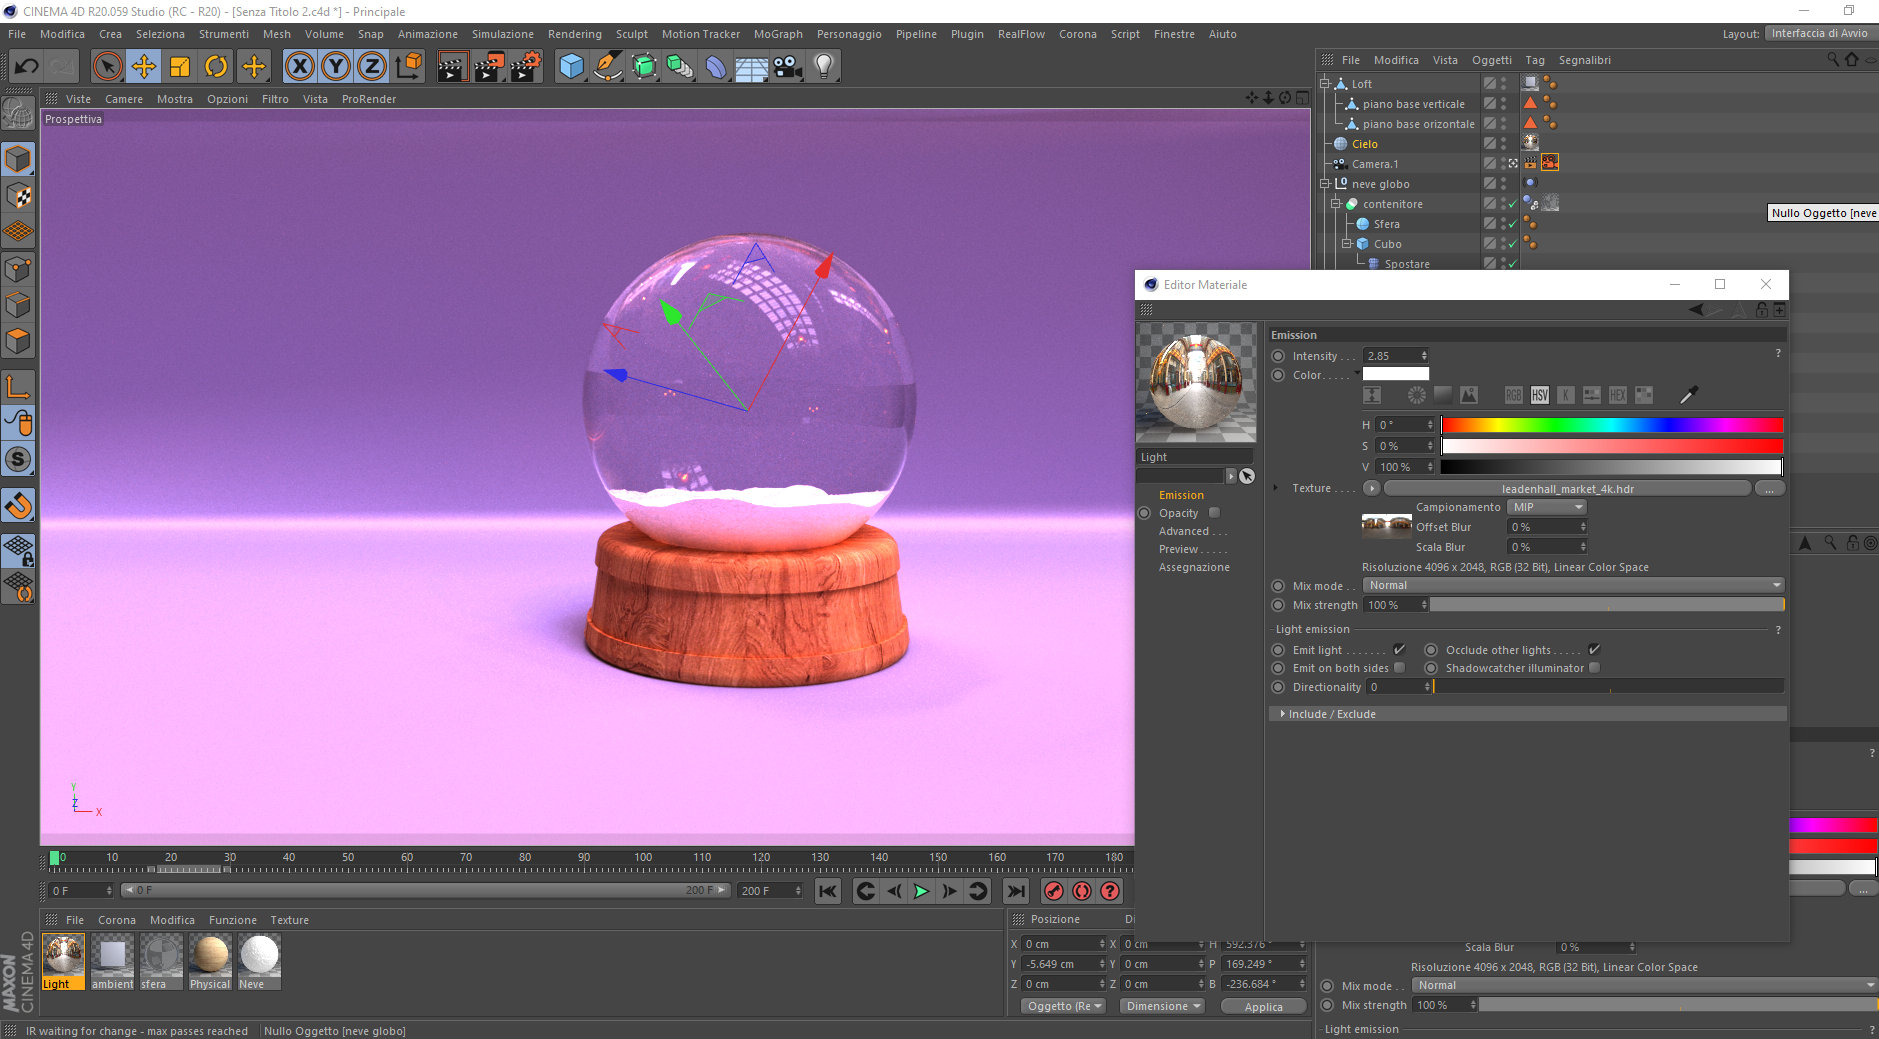Open the Floor environment icon
The width and height of the screenshot is (1879, 1039).
(x=751, y=67)
